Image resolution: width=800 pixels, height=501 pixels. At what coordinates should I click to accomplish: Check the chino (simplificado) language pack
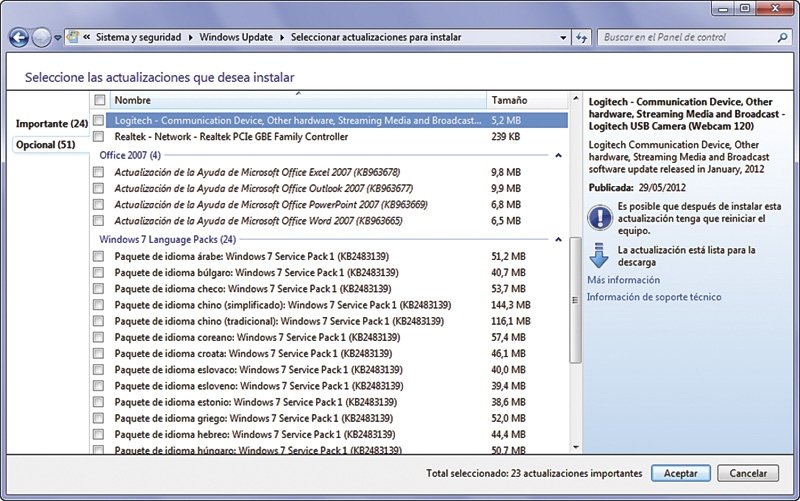pos(98,305)
